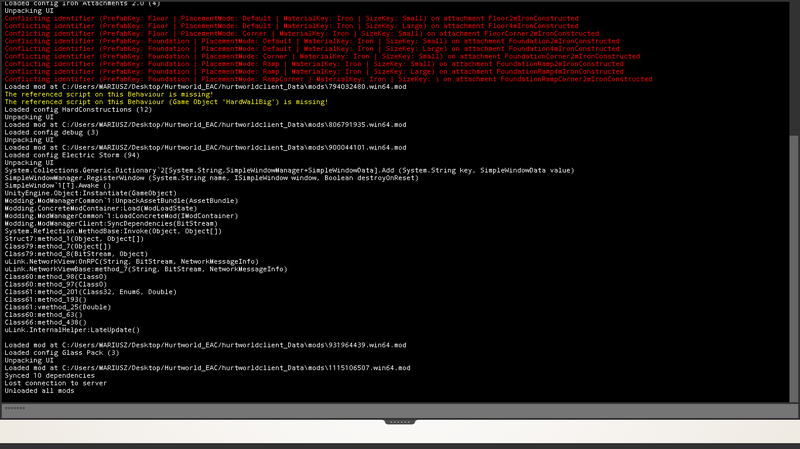The image size is (800, 449).
Task: Click the console command input field
Action: click(399, 411)
